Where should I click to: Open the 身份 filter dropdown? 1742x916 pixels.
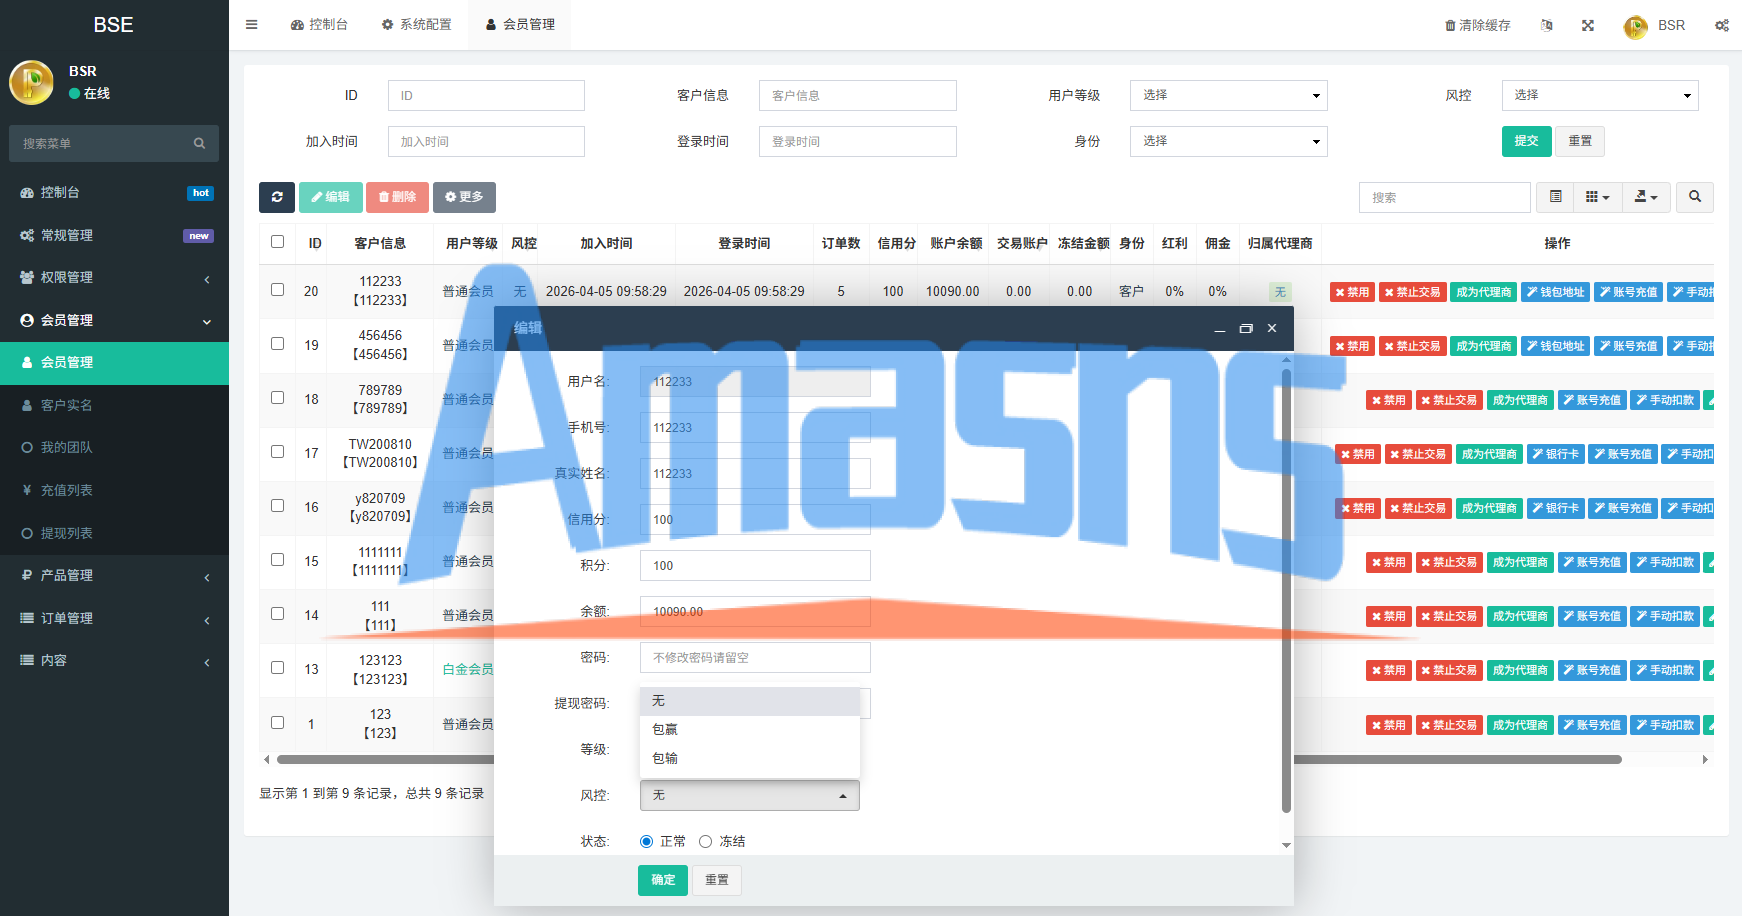tap(1229, 141)
